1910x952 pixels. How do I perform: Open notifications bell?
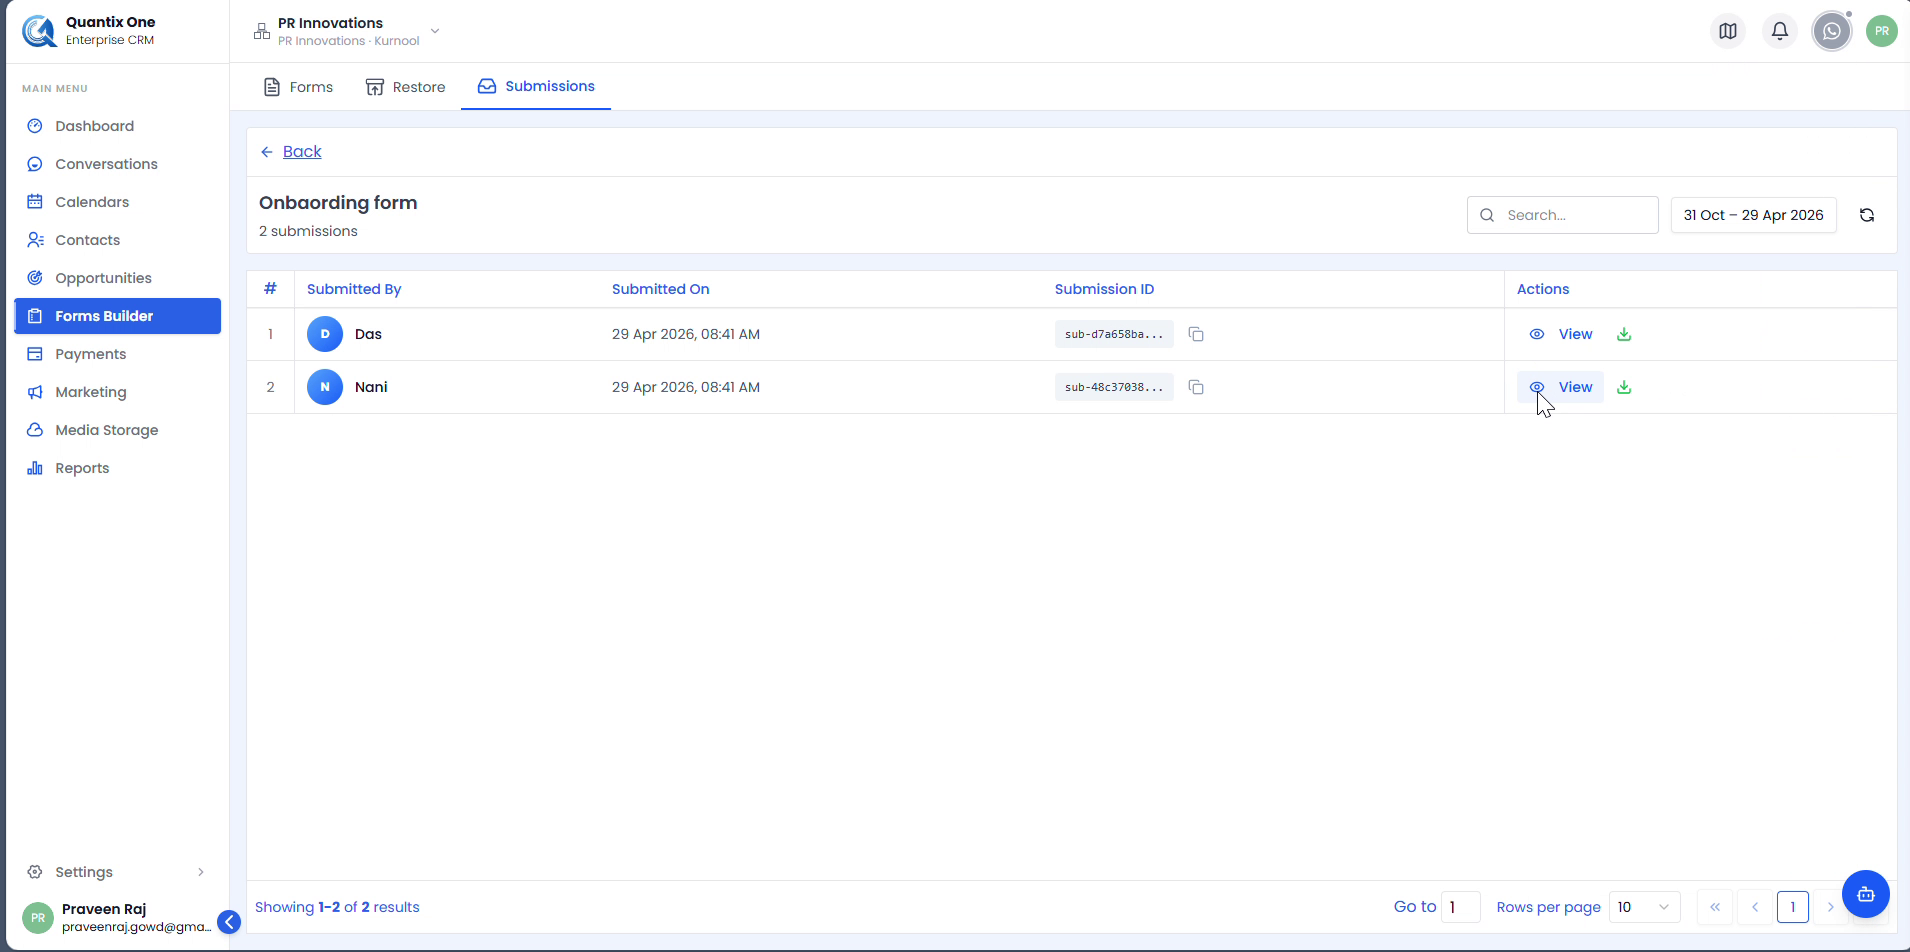pyautogui.click(x=1780, y=31)
